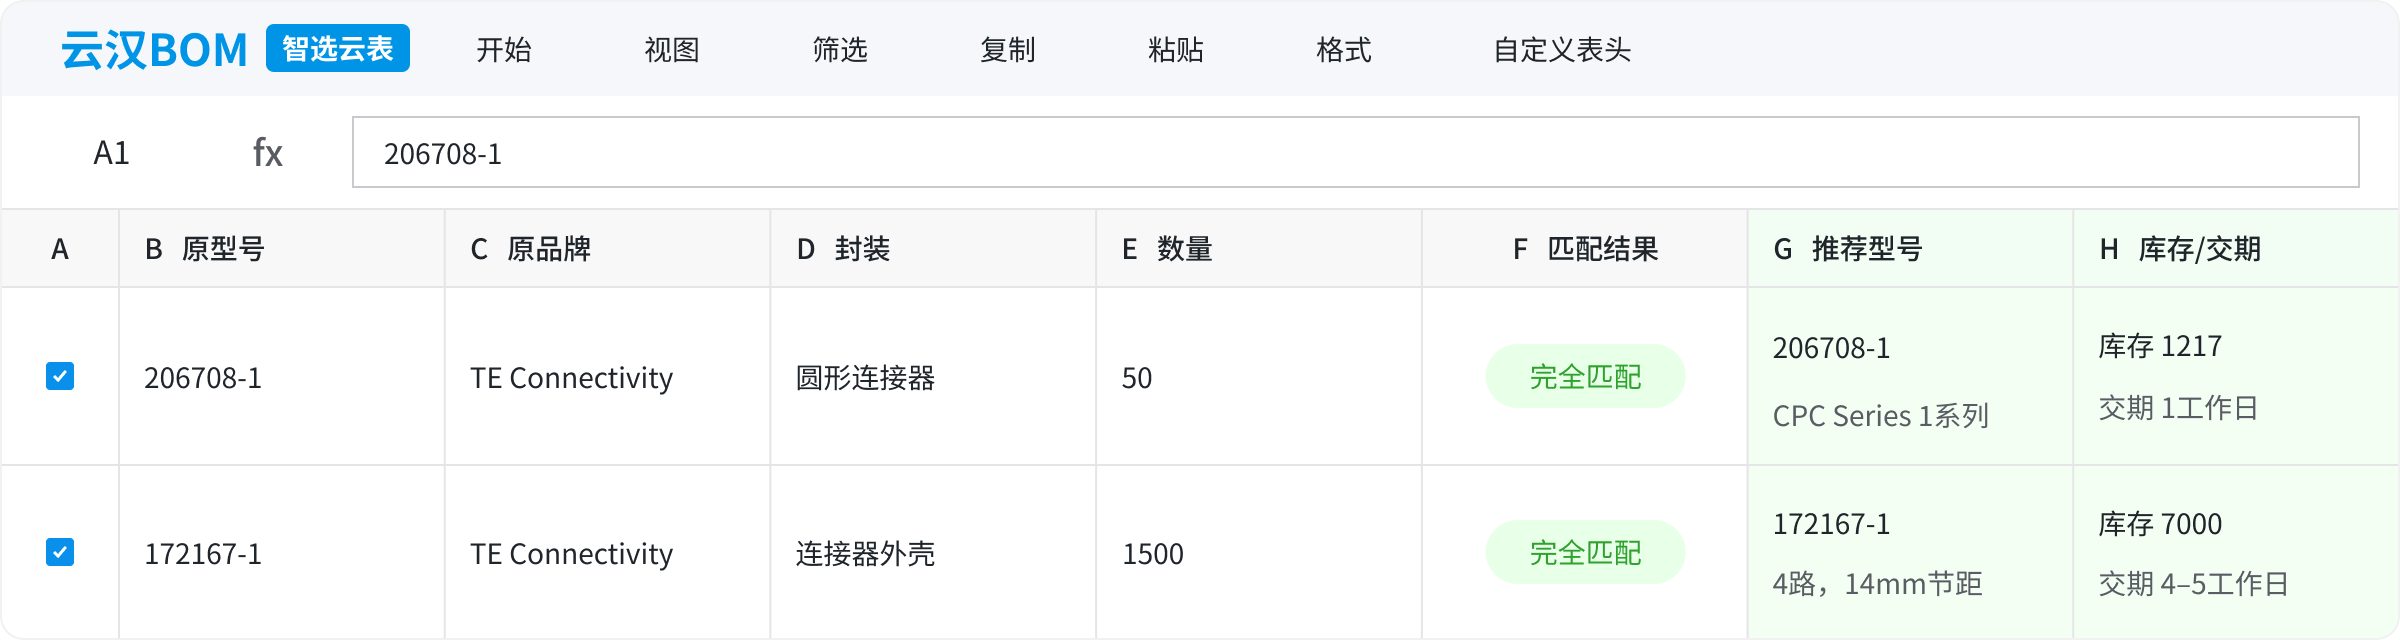
Task: Open the 开始 menu
Action: 504,49
